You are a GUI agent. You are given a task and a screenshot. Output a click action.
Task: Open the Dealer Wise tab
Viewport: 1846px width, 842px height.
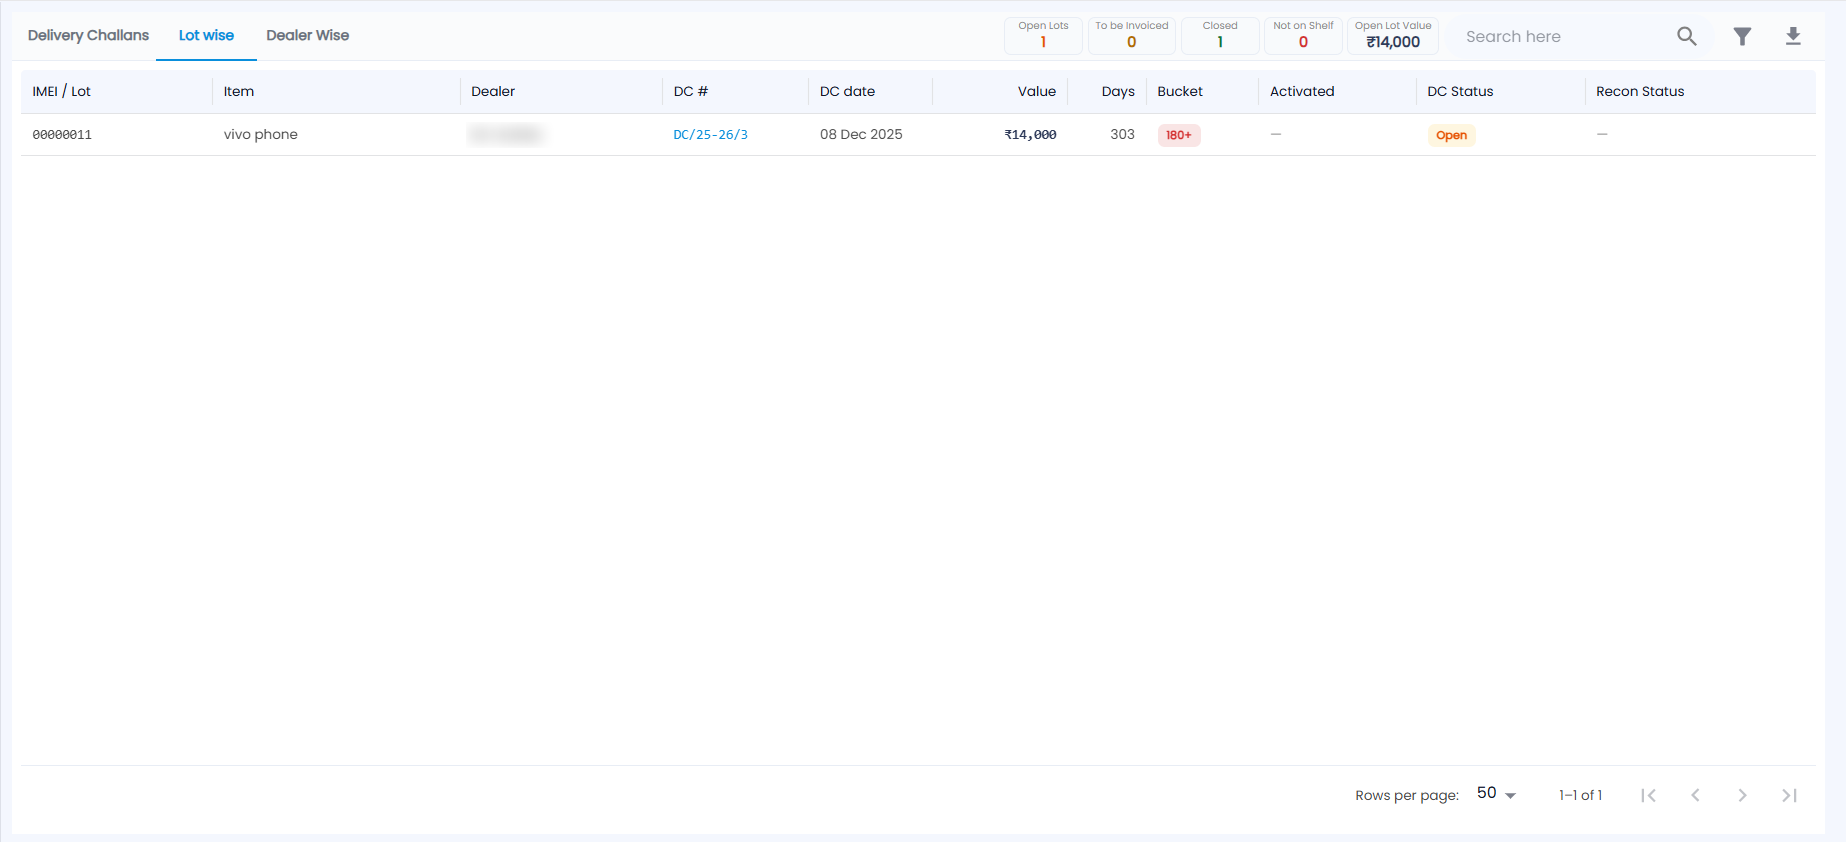(x=307, y=35)
